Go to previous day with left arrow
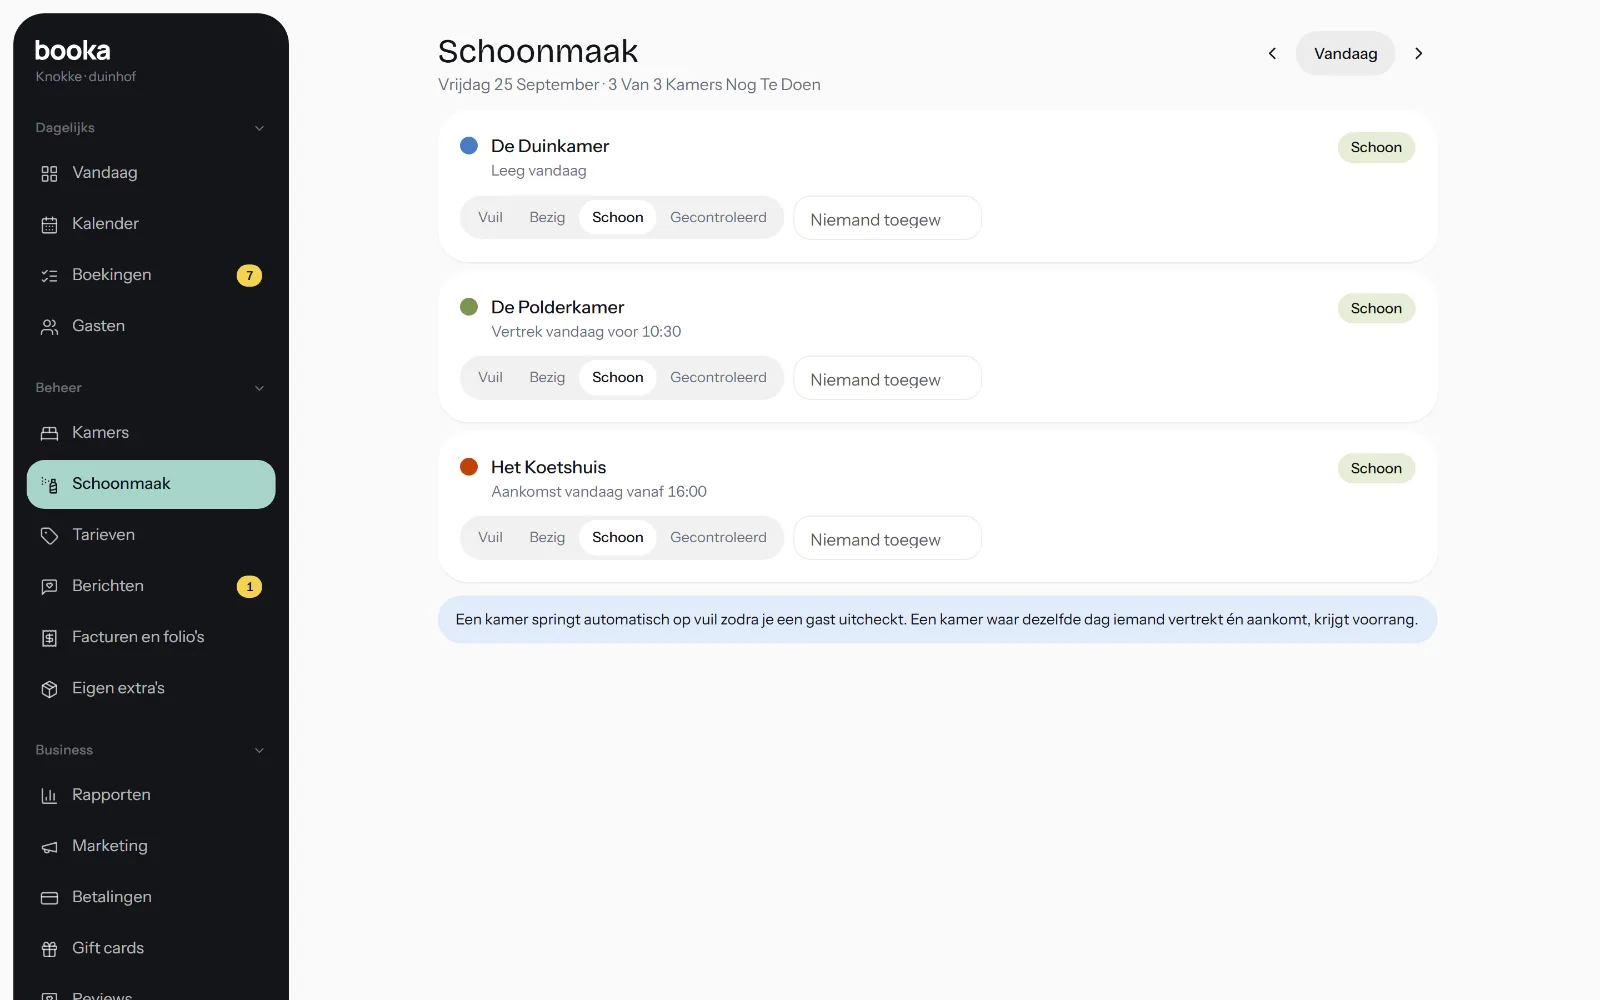 pos(1272,54)
